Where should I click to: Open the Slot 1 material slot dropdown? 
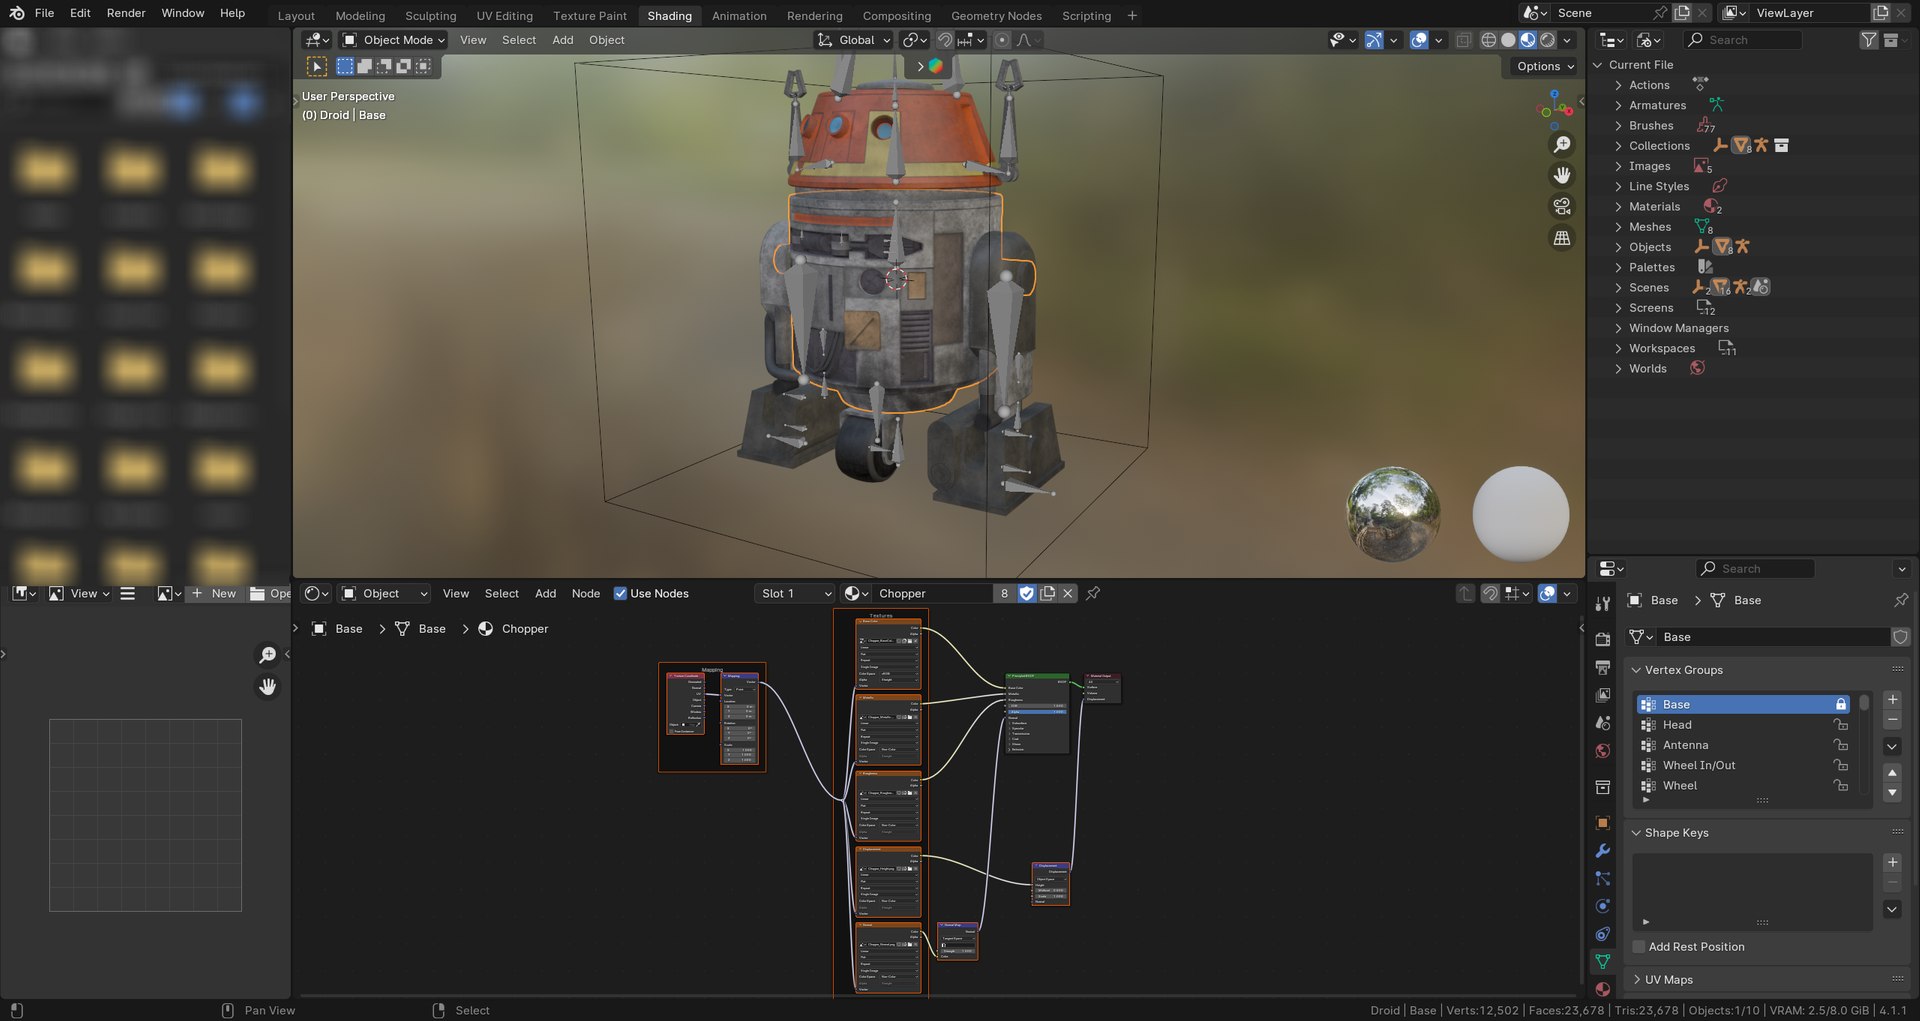795,594
